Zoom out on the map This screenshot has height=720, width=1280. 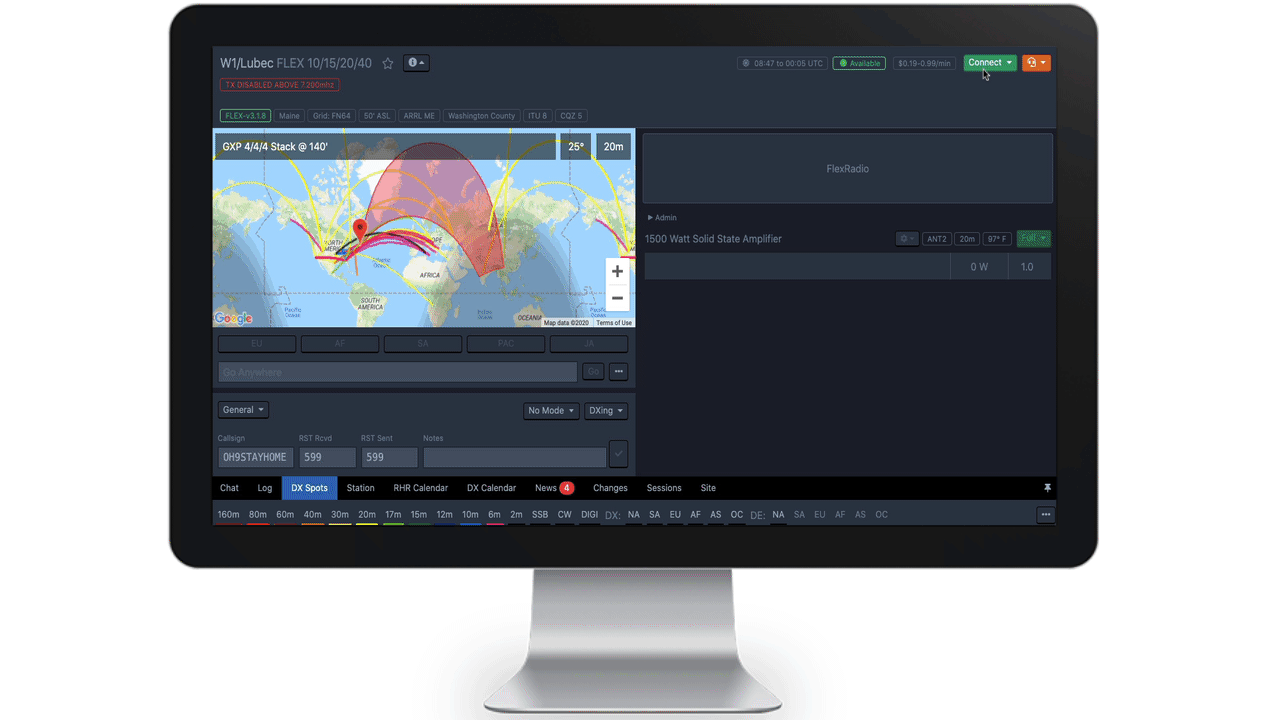click(617, 298)
